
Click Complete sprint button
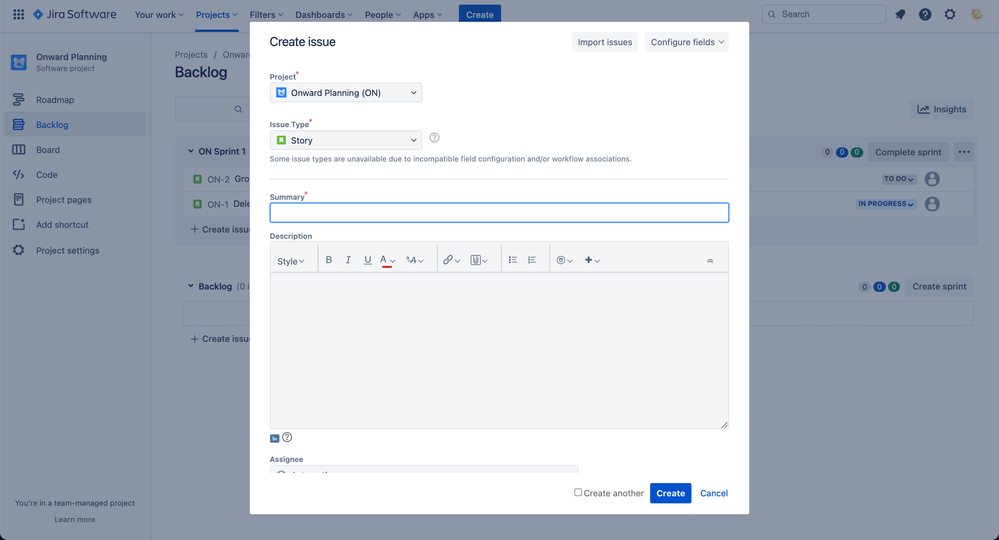pos(908,152)
